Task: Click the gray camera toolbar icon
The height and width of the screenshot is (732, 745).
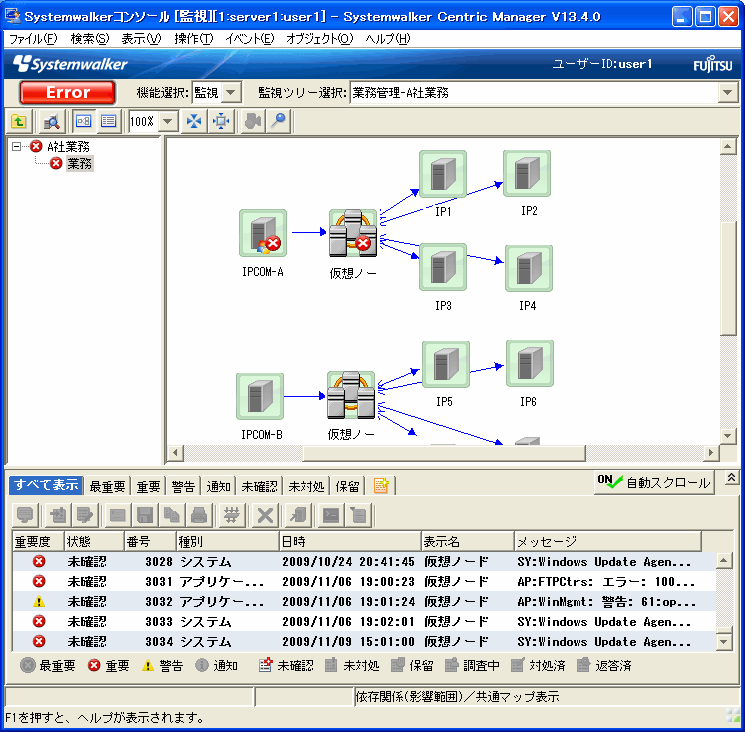Action: coord(253,122)
